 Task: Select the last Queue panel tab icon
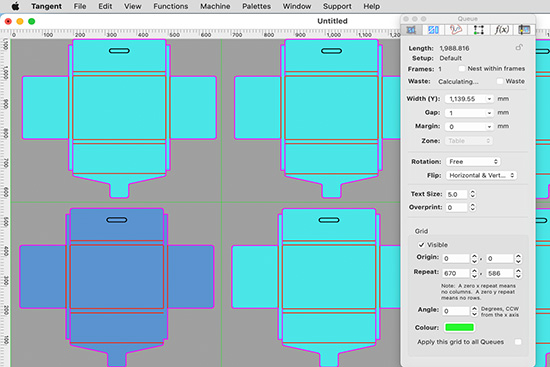point(524,30)
